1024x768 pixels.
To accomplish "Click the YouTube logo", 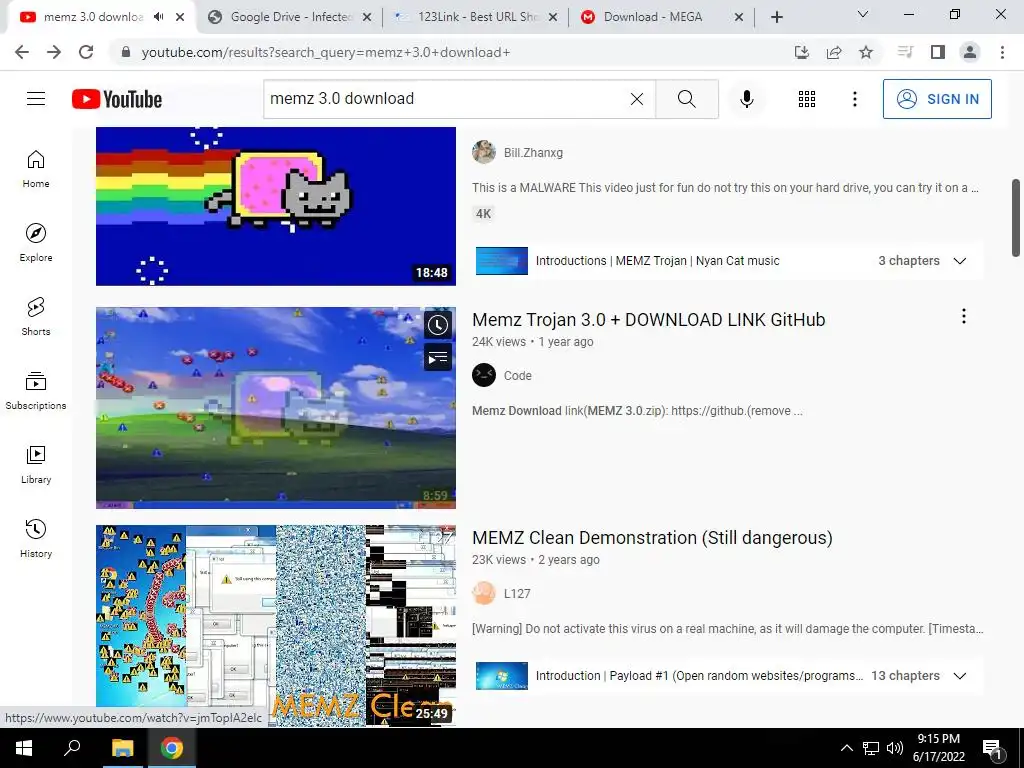I will (117, 99).
